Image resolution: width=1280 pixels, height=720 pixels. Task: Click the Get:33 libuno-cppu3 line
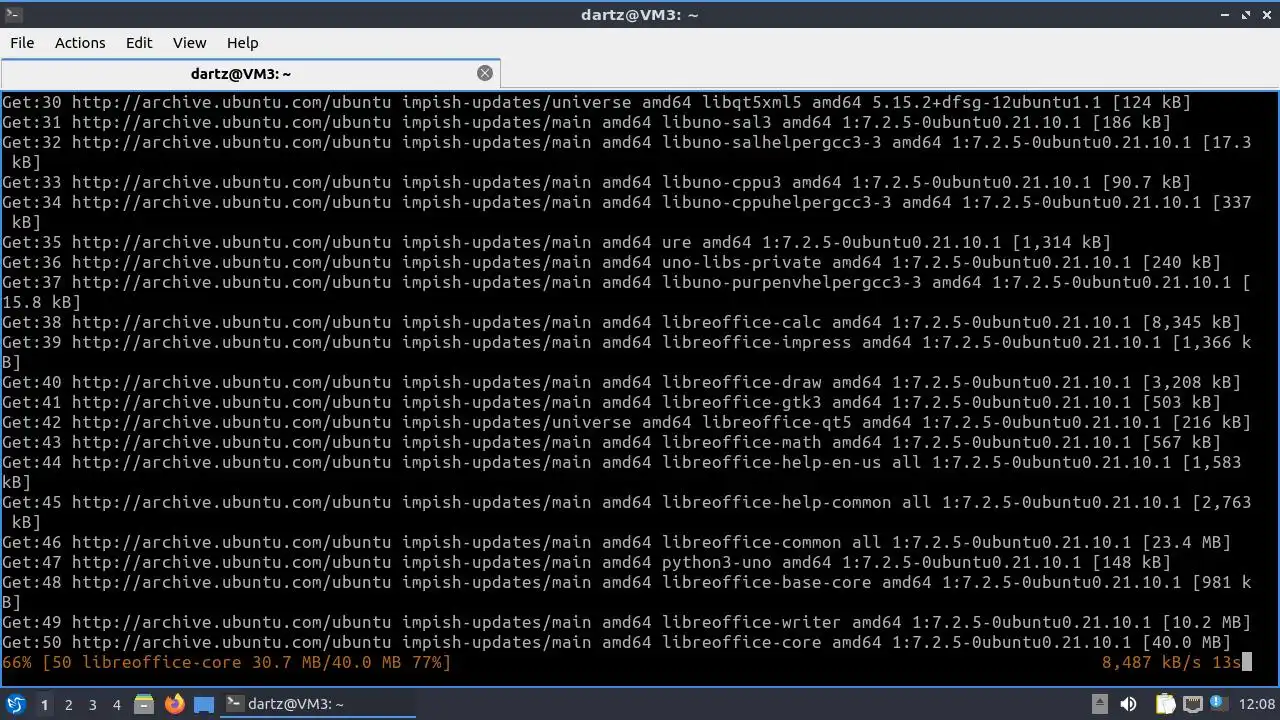pos(596,182)
